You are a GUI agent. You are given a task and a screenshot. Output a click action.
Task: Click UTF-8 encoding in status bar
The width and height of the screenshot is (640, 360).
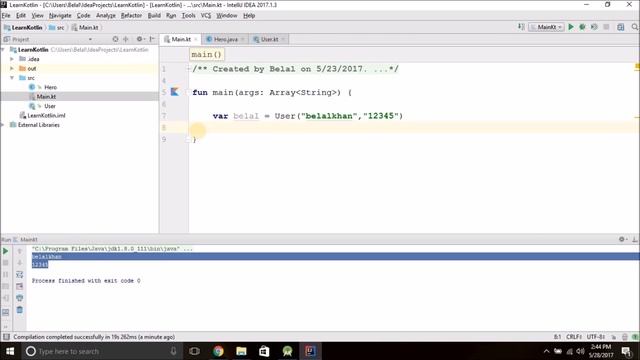pyautogui.click(x=596, y=337)
